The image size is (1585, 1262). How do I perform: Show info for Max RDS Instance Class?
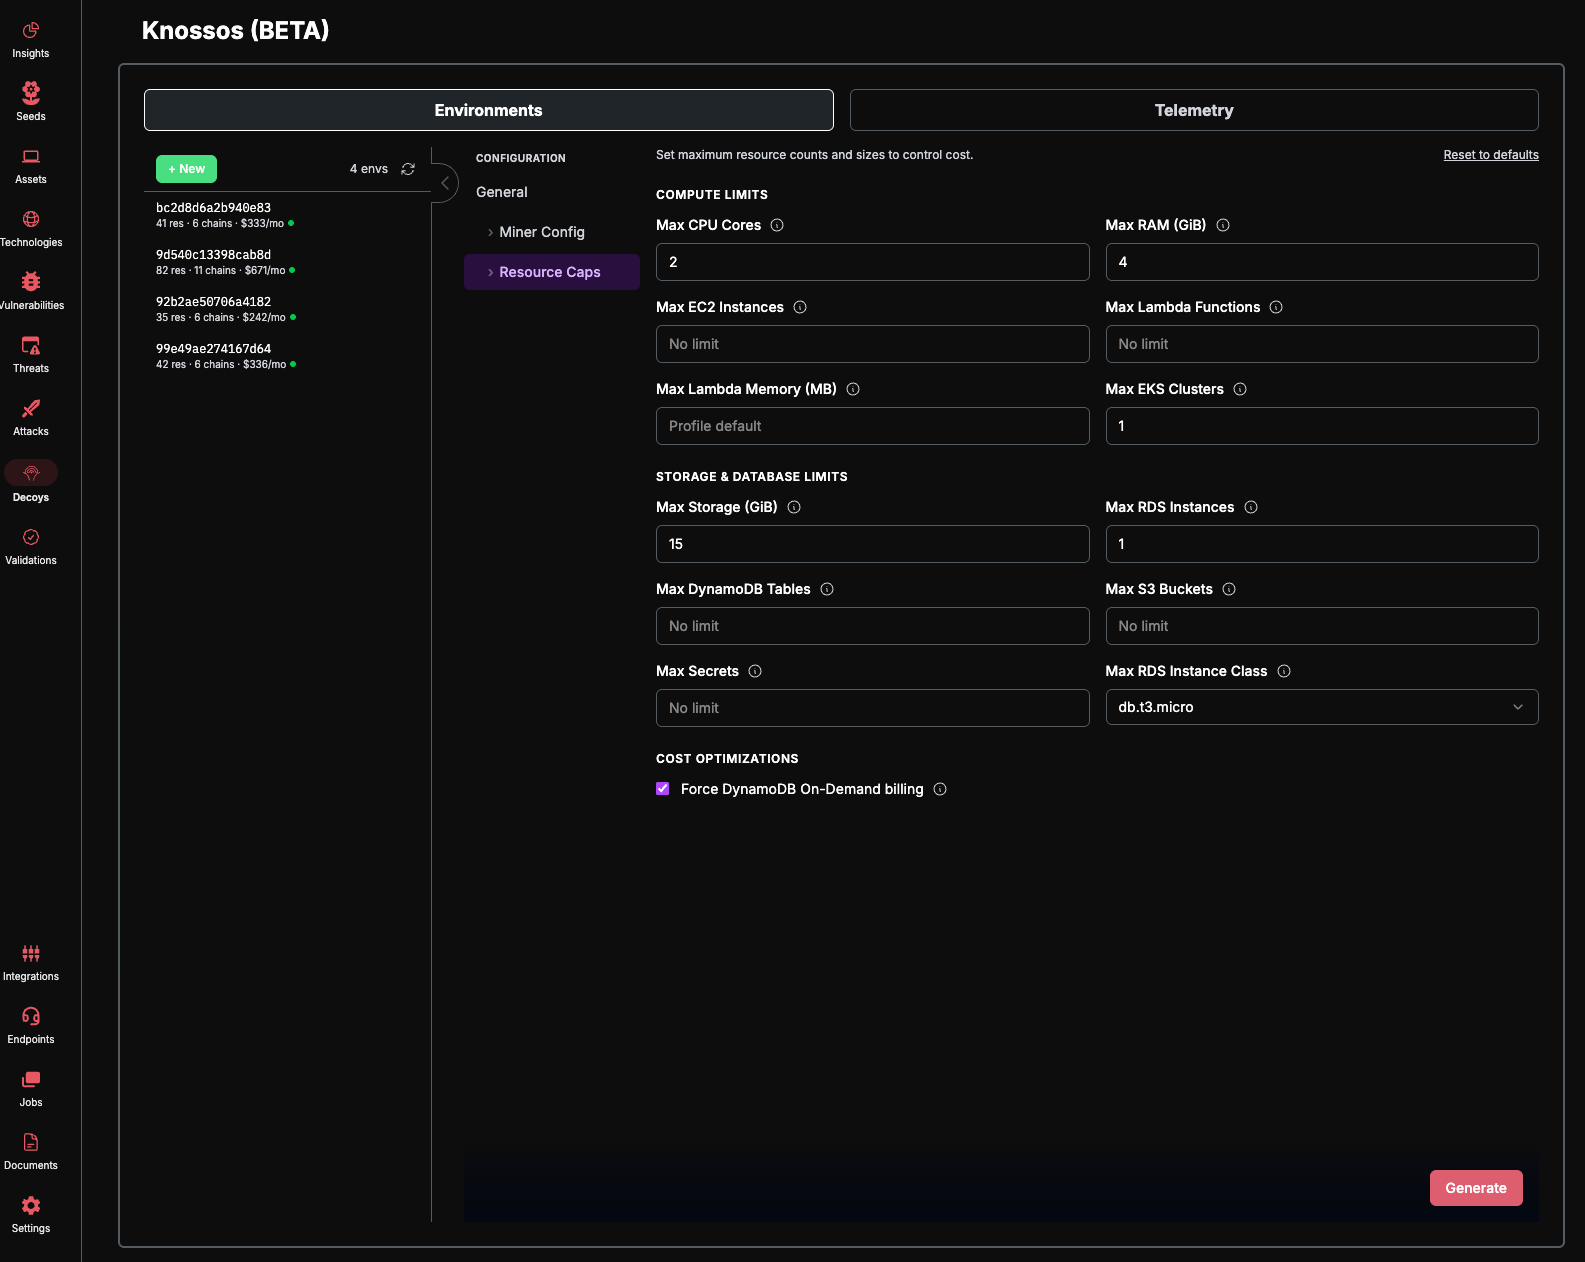(x=1284, y=671)
